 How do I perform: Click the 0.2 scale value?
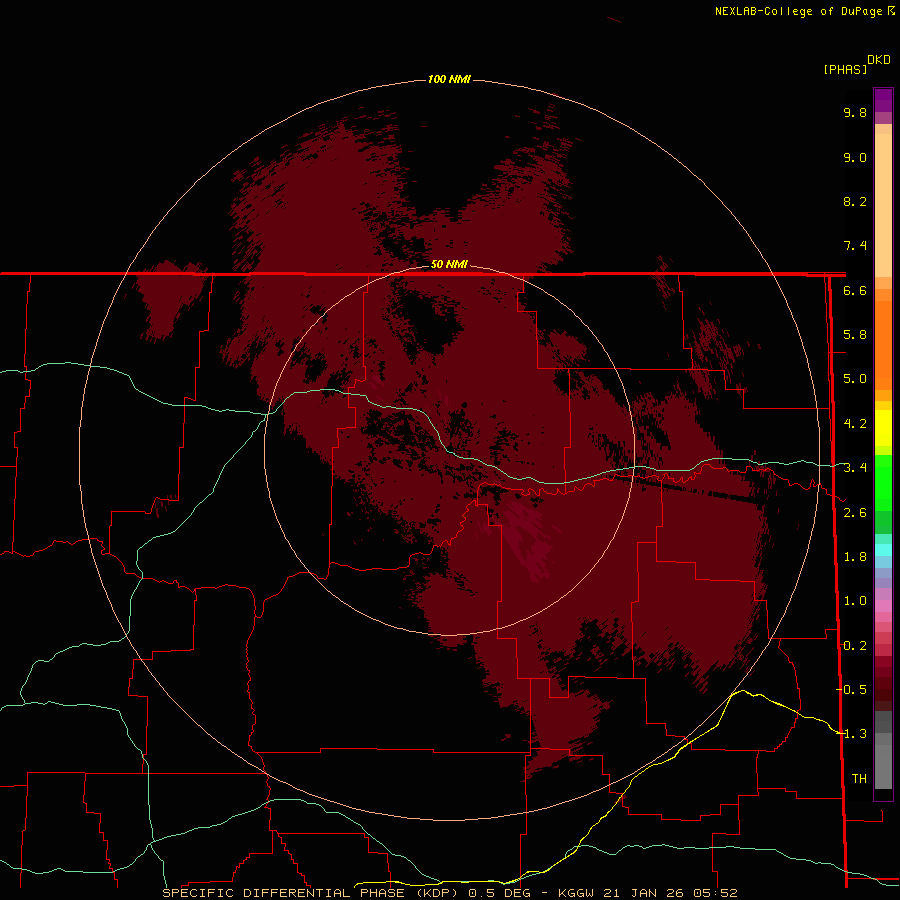tap(855, 646)
